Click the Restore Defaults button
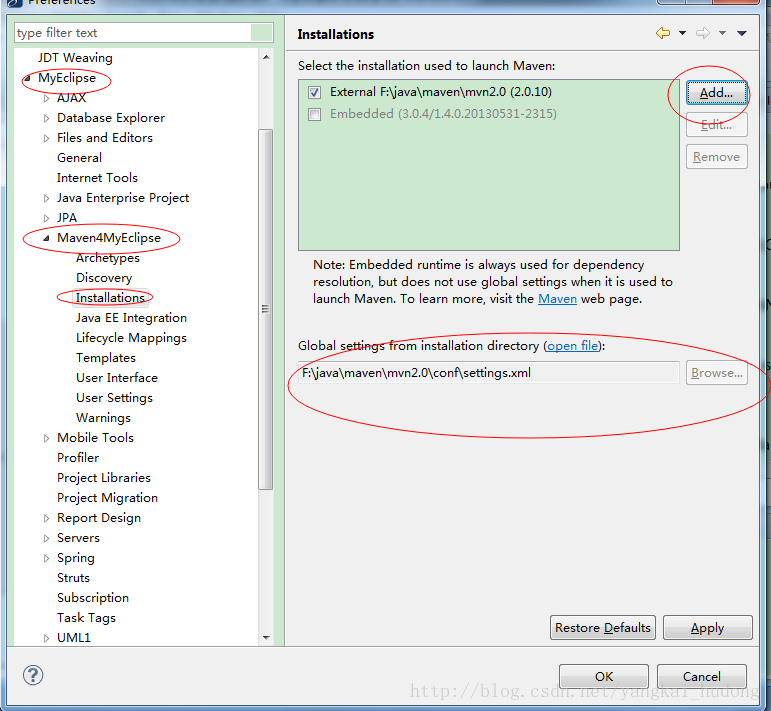Viewport: 771px width, 711px height. click(603, 628)
